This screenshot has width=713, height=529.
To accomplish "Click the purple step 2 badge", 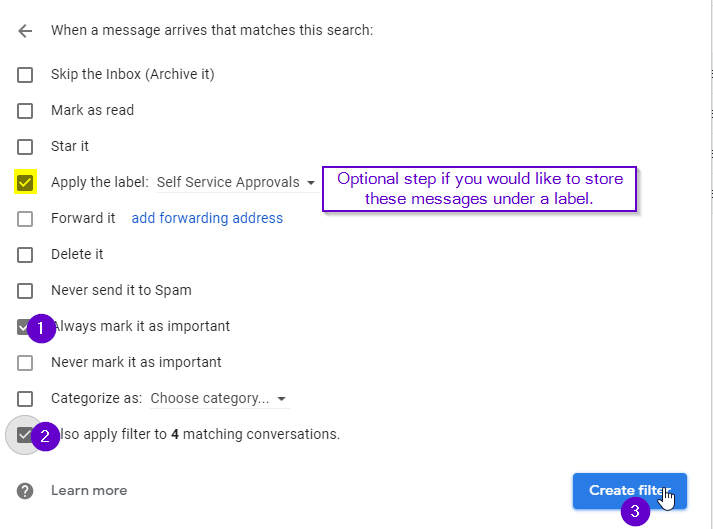I will 45,436.
